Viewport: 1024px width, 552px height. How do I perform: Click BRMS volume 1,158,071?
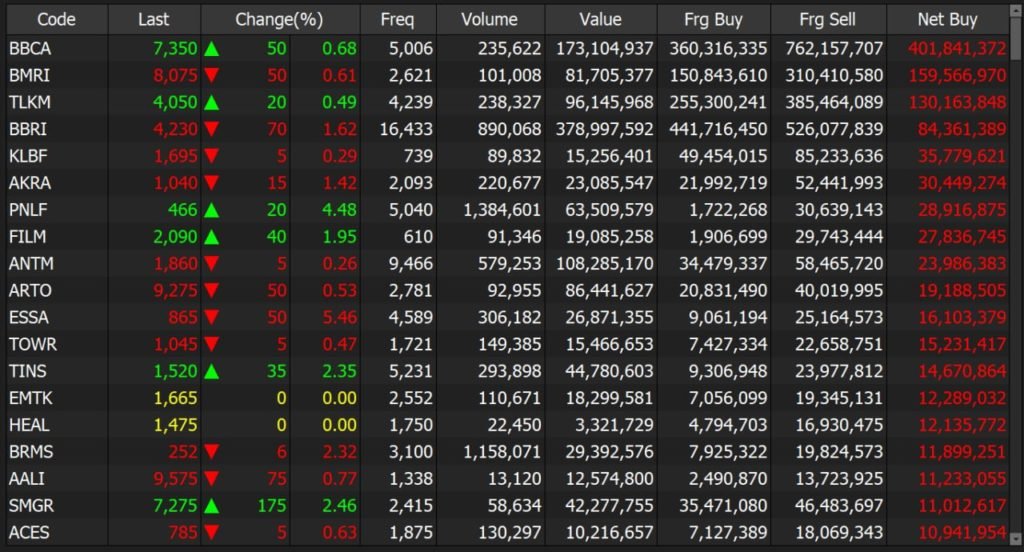click(x=502, y=452)
